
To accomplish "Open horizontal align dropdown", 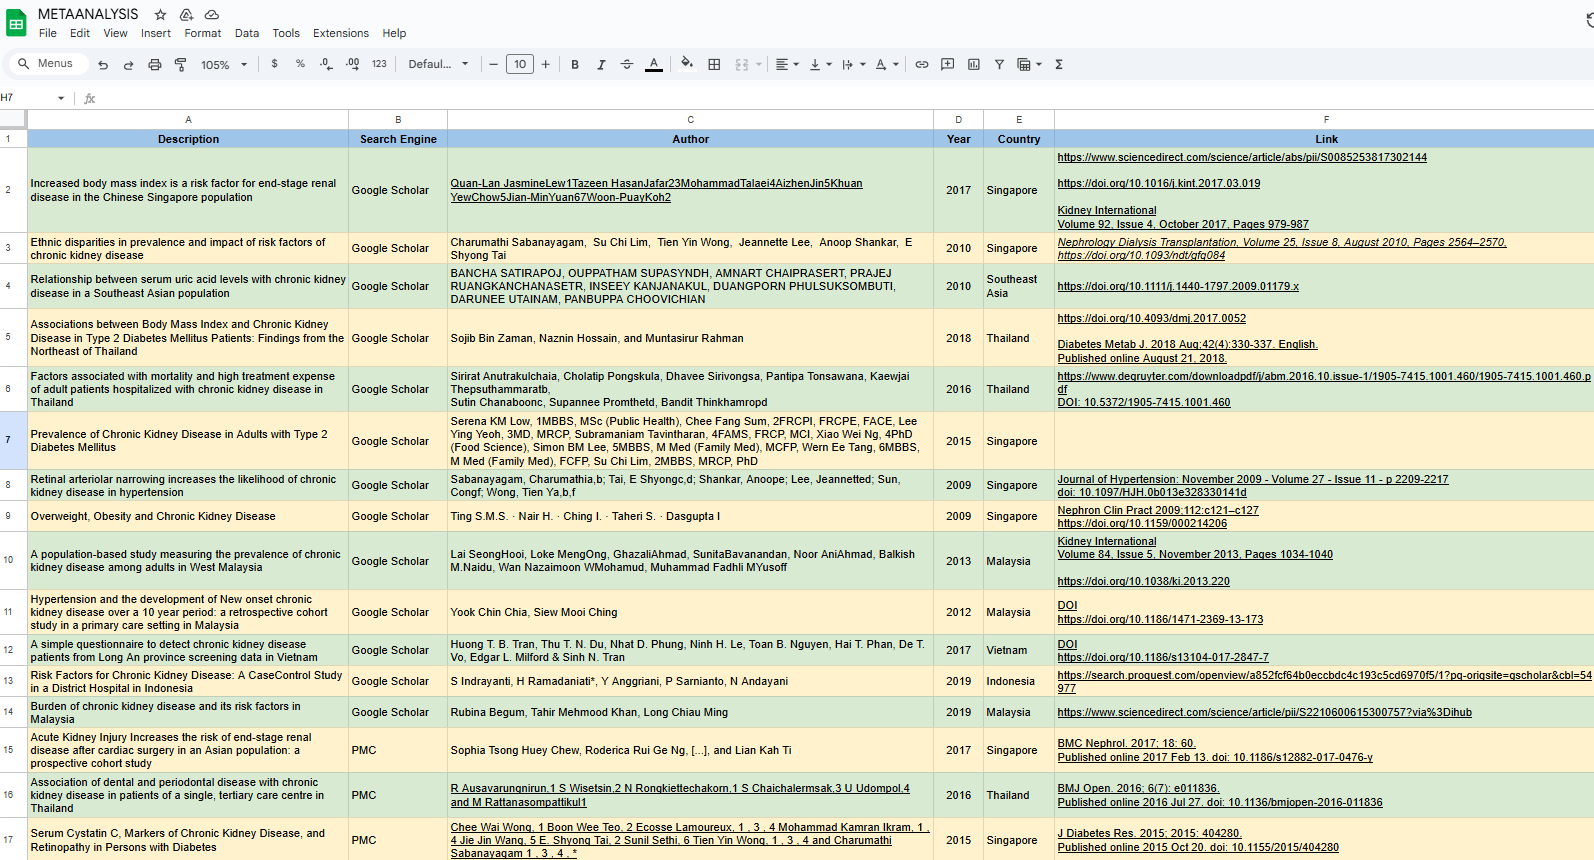I will [787, 64].
